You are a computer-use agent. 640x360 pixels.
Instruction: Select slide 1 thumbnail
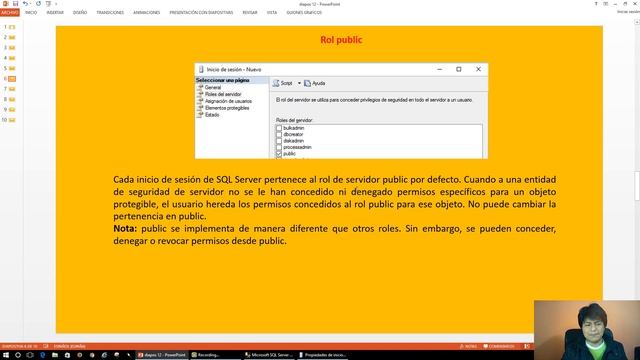click(12, 27)
